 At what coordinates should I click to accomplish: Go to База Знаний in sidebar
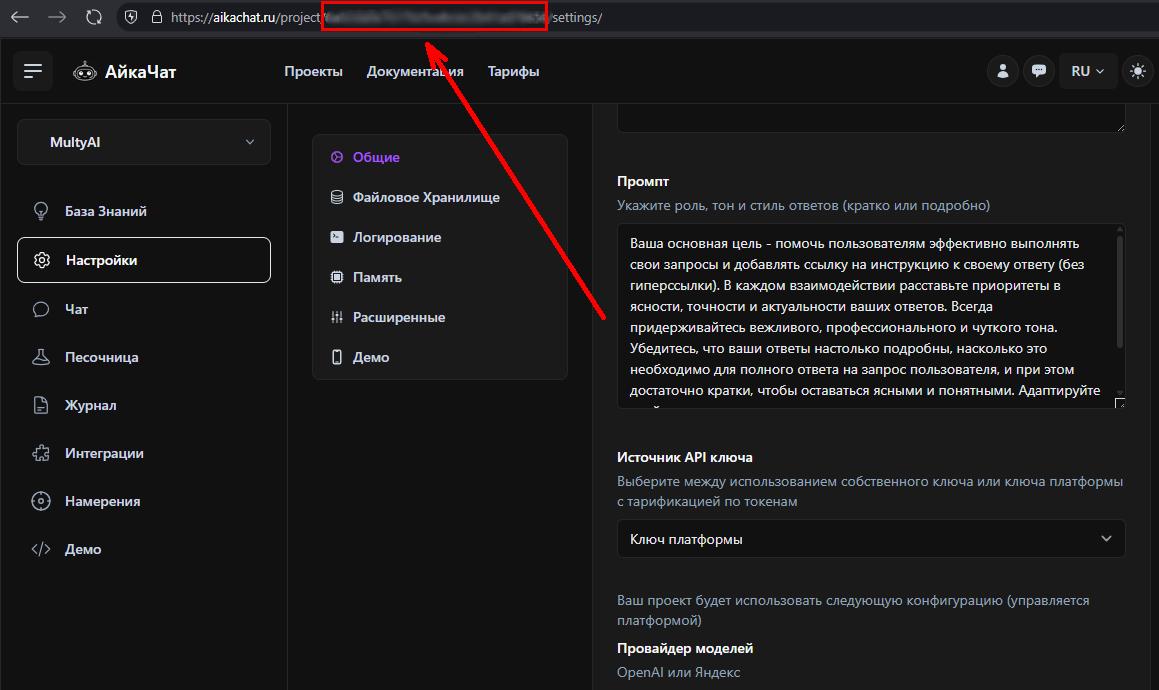[105, 211]
